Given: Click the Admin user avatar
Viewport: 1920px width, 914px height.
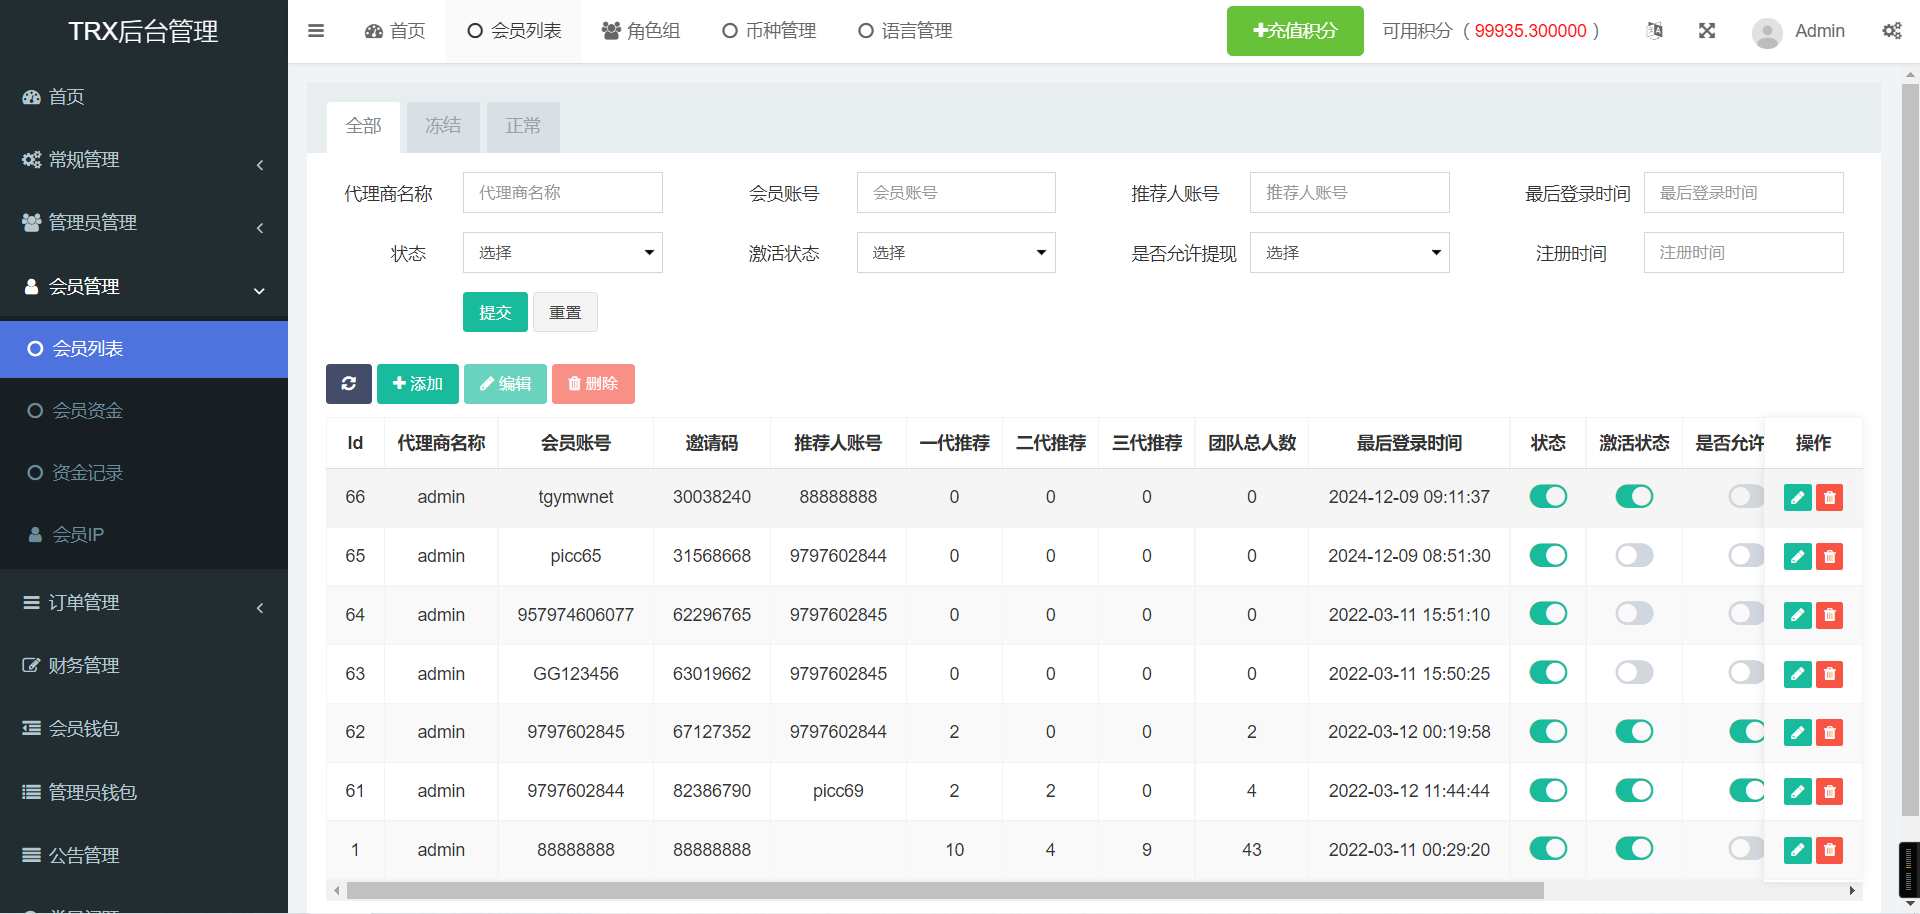Looking at the screenshot, I should point(1767,32).
